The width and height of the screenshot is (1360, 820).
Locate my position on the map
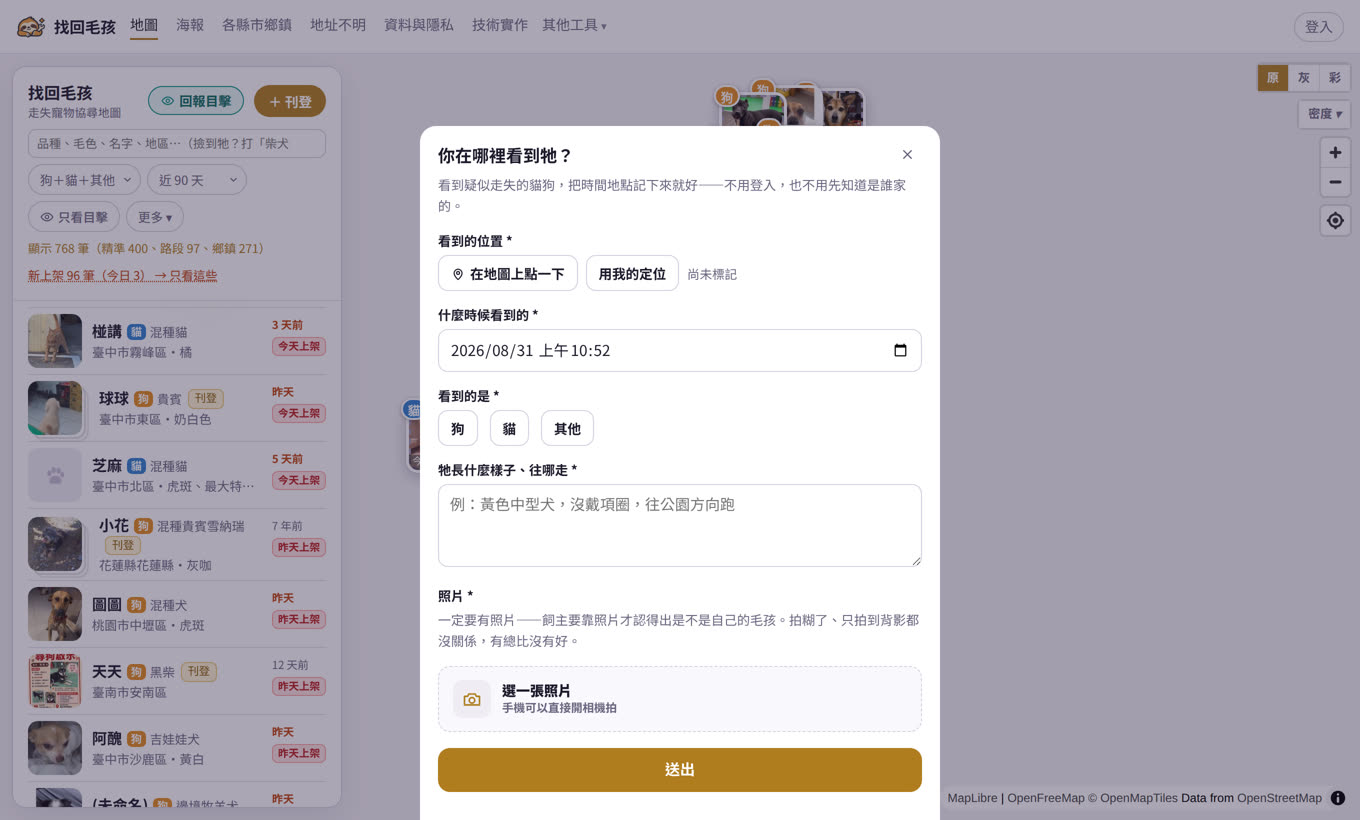[1335, 221]
